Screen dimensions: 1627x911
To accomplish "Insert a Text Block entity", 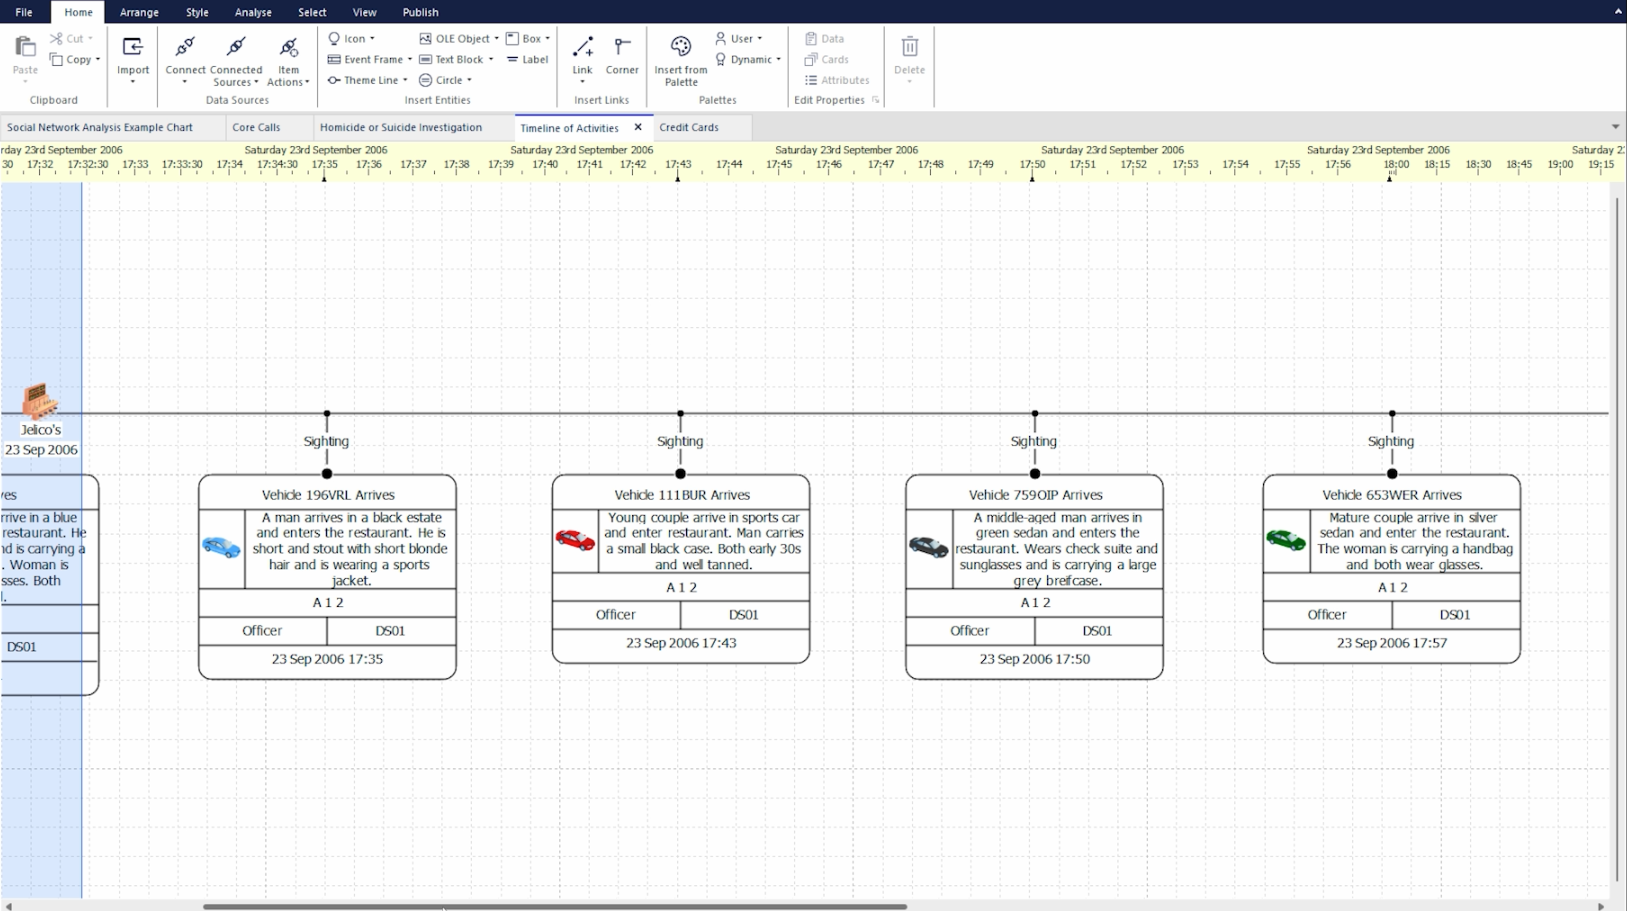I will [456, 59].
